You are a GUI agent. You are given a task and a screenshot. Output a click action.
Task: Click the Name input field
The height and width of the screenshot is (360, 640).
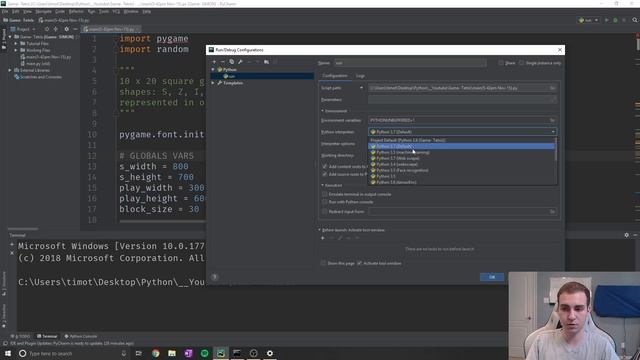pyautogui.click(x=410, y=63)
